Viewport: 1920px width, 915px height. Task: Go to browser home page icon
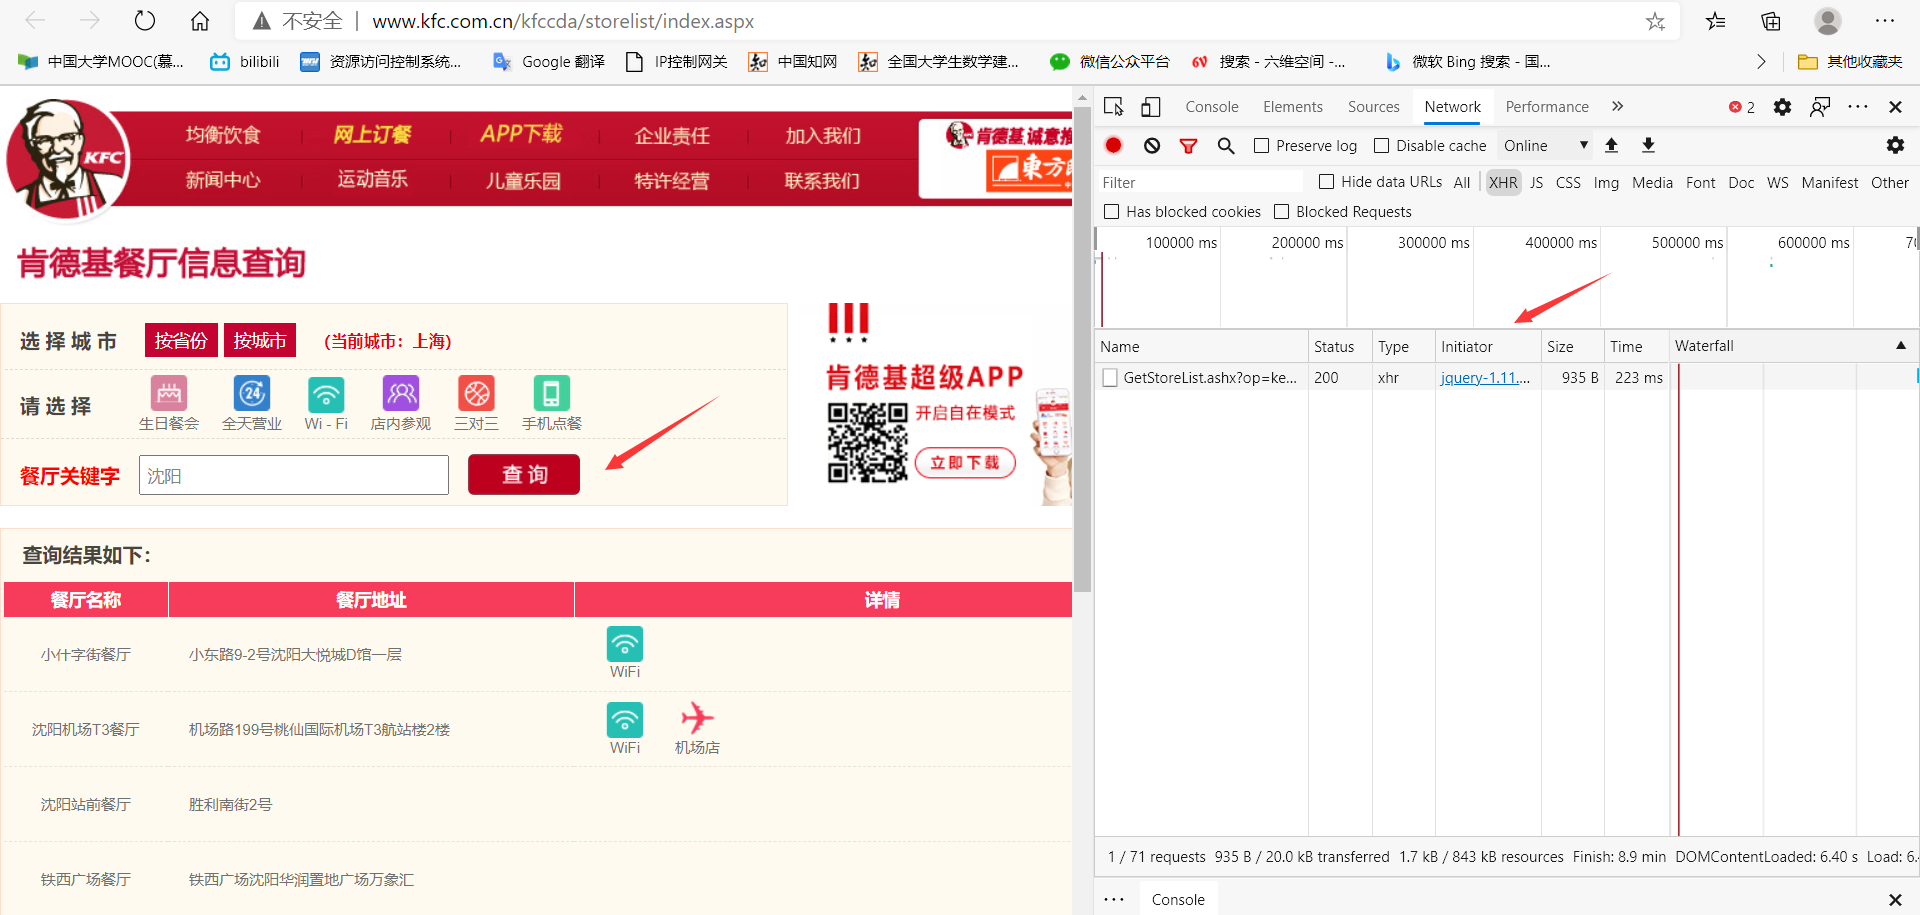point(200,21)
